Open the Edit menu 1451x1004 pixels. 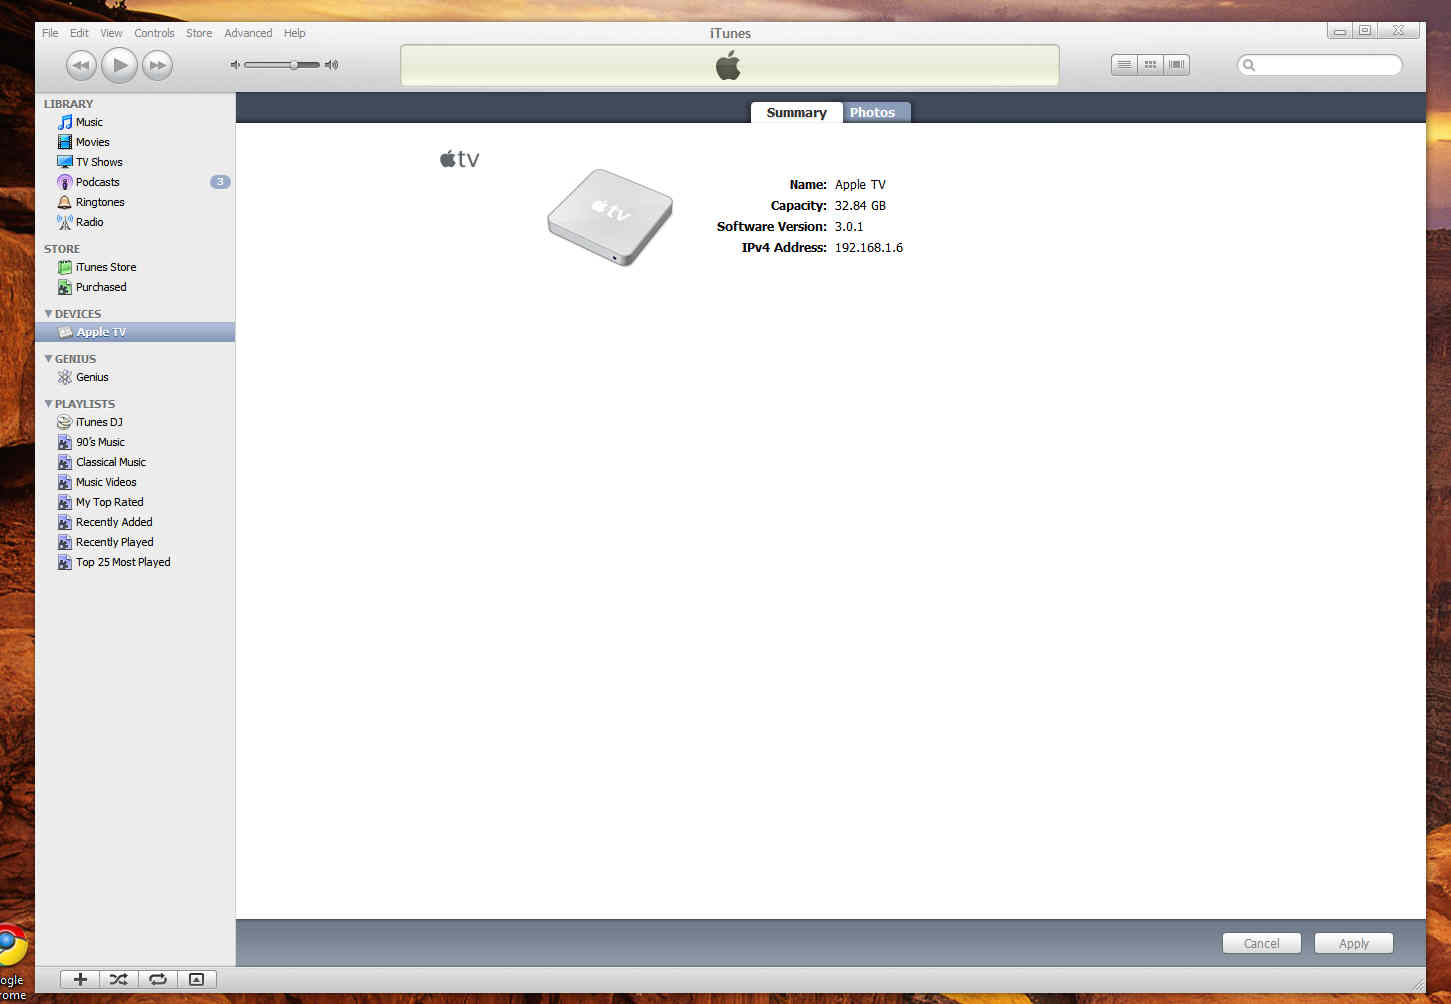pos(79,33)
